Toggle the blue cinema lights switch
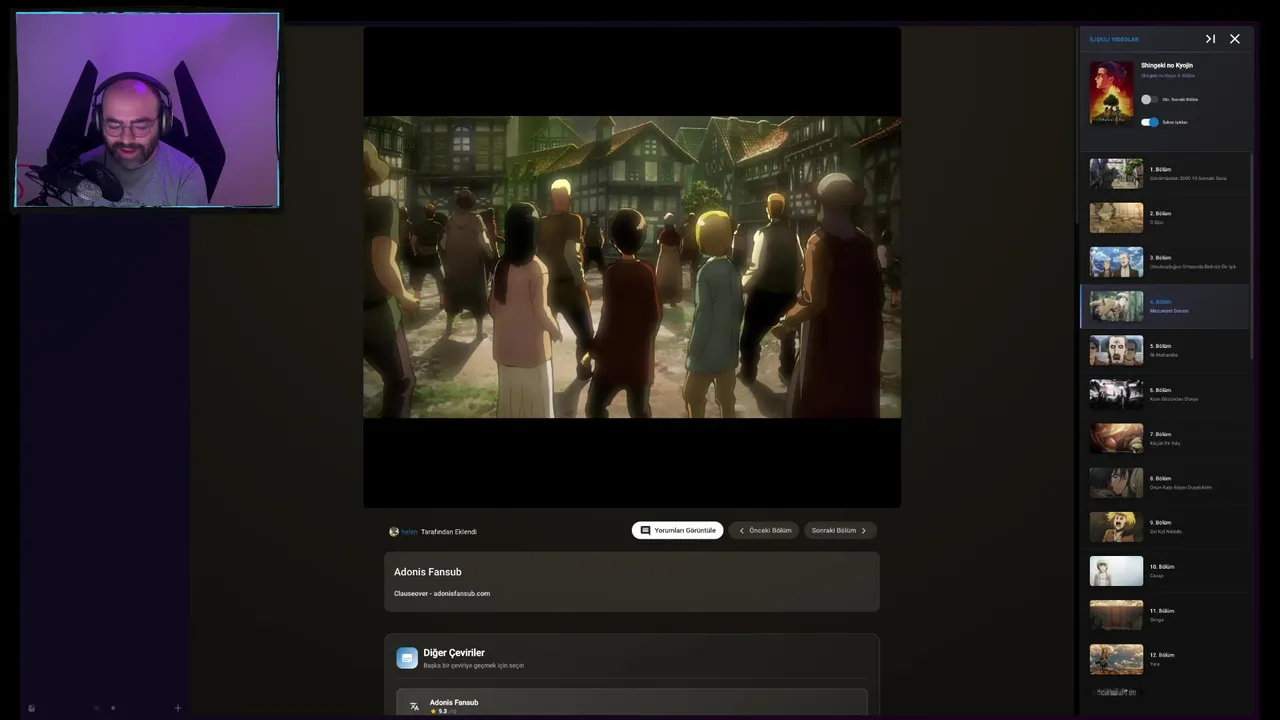 pyautogui.click(x=1150, y=122)
